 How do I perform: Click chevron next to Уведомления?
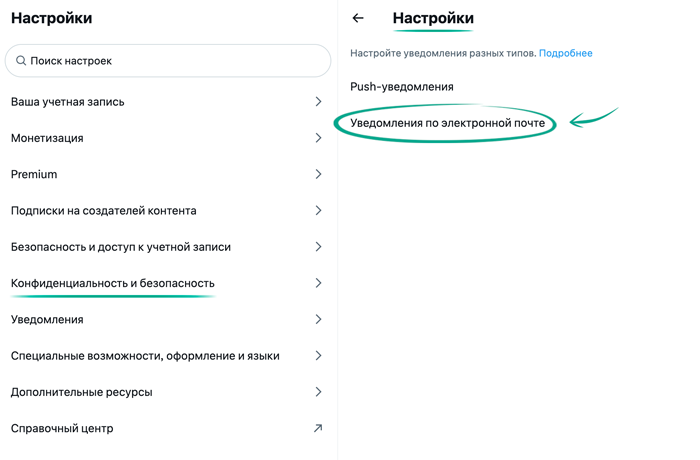pyautogui.click(x=318, y=320)
